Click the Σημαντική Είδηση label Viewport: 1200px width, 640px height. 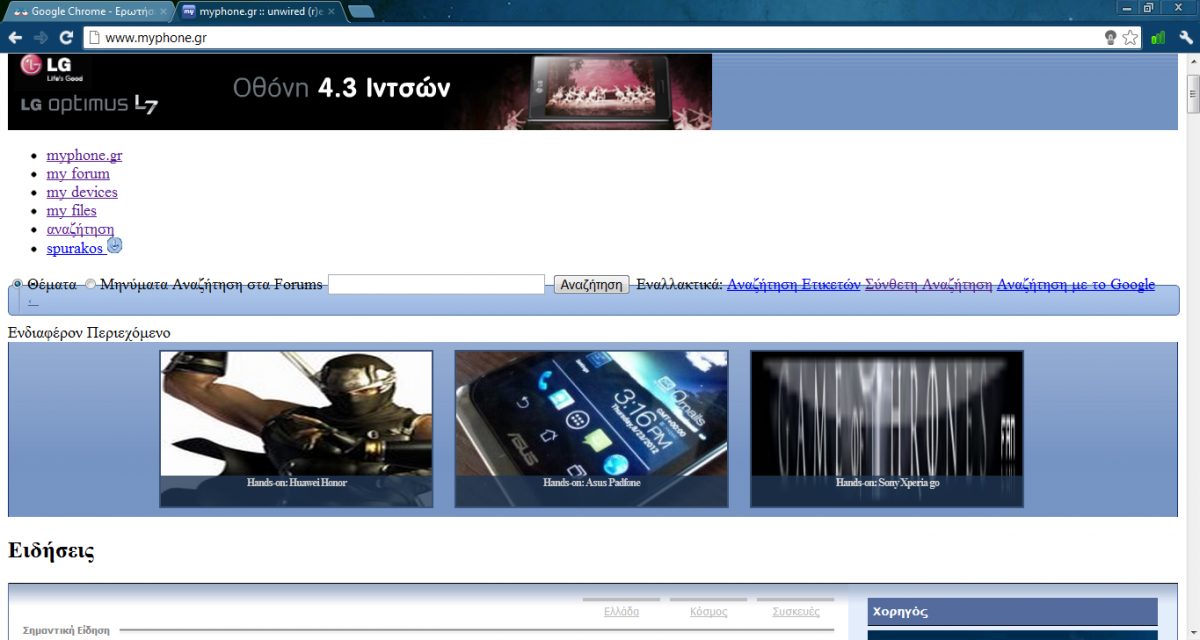66,631
